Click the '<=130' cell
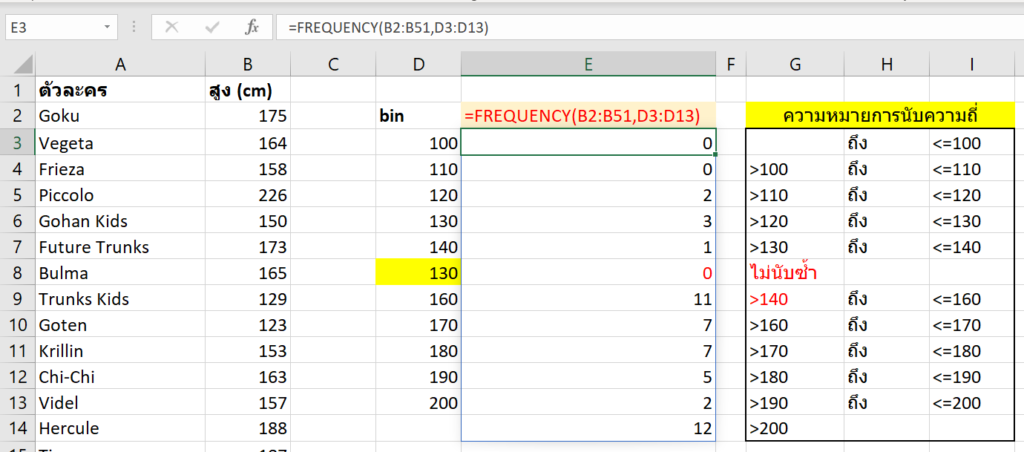 (972, 220)
